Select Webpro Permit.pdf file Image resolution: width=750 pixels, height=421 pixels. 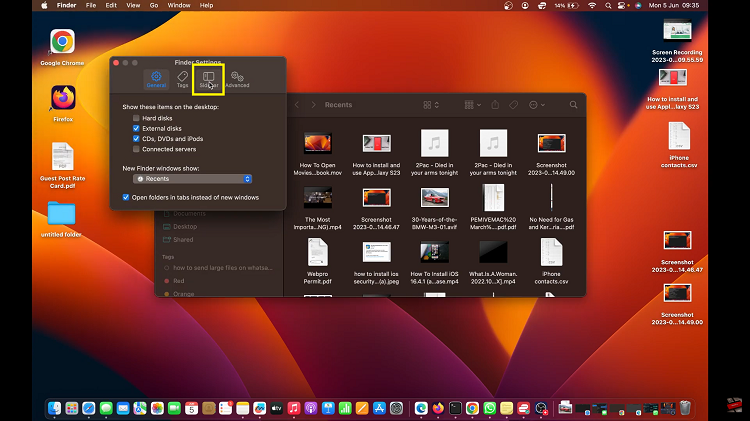pyautogui.click(x=318, y=262)
